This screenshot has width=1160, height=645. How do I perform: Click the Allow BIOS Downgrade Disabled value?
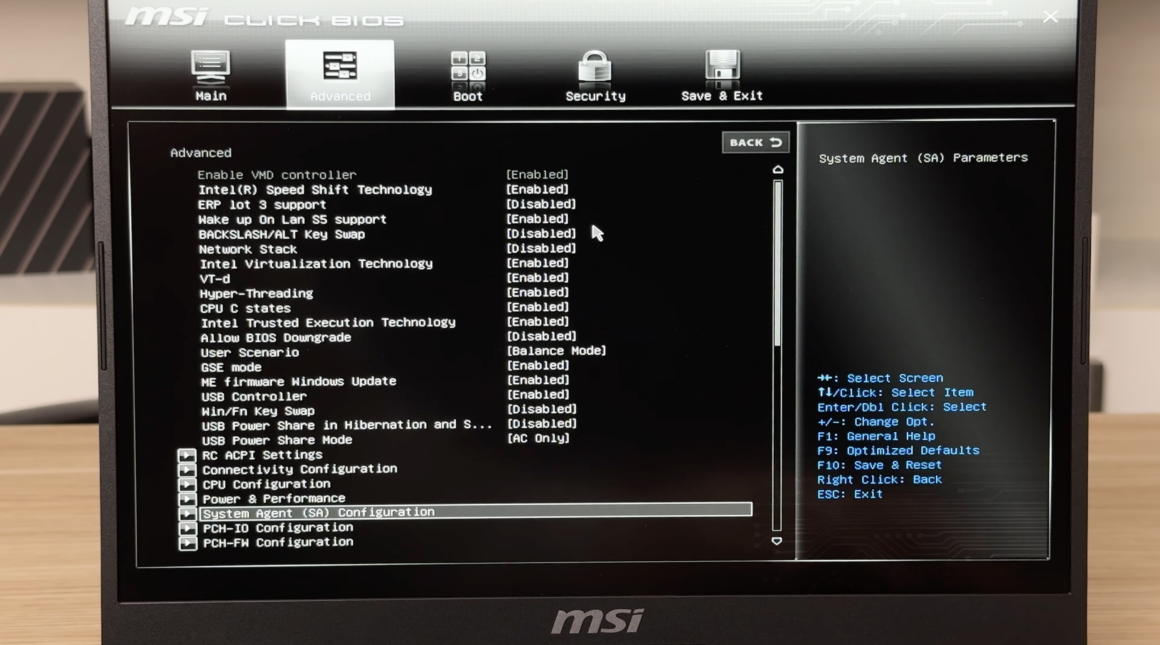click(542, 336)
